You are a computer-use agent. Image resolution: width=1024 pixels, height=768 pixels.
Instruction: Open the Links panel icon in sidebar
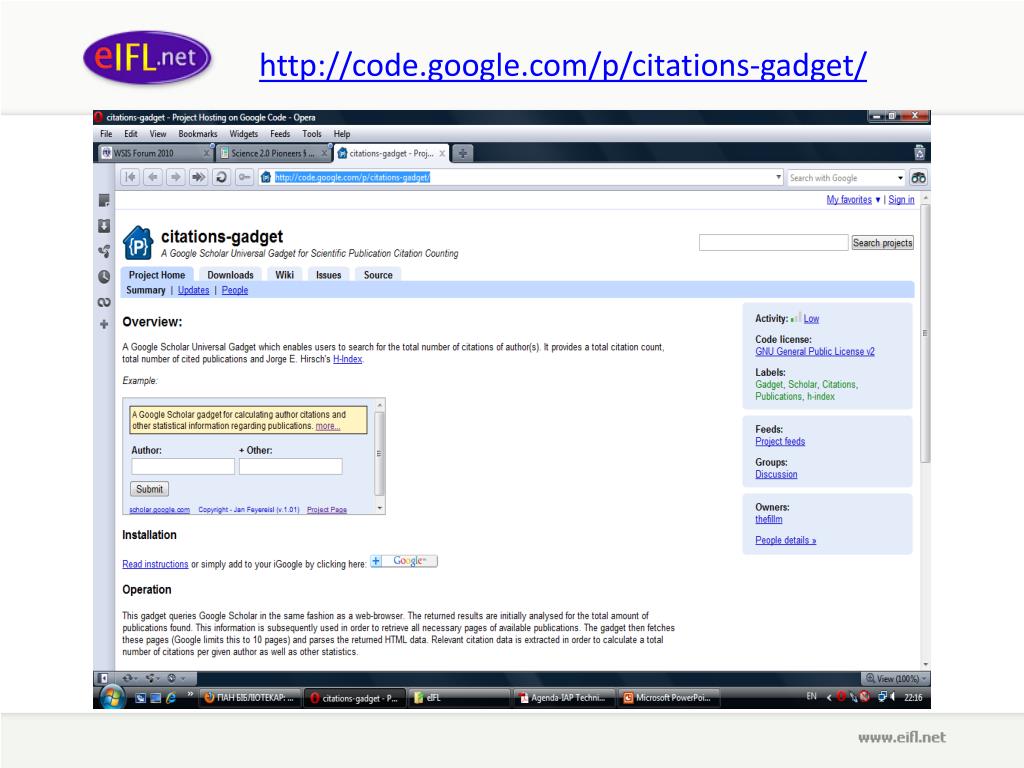104,302
